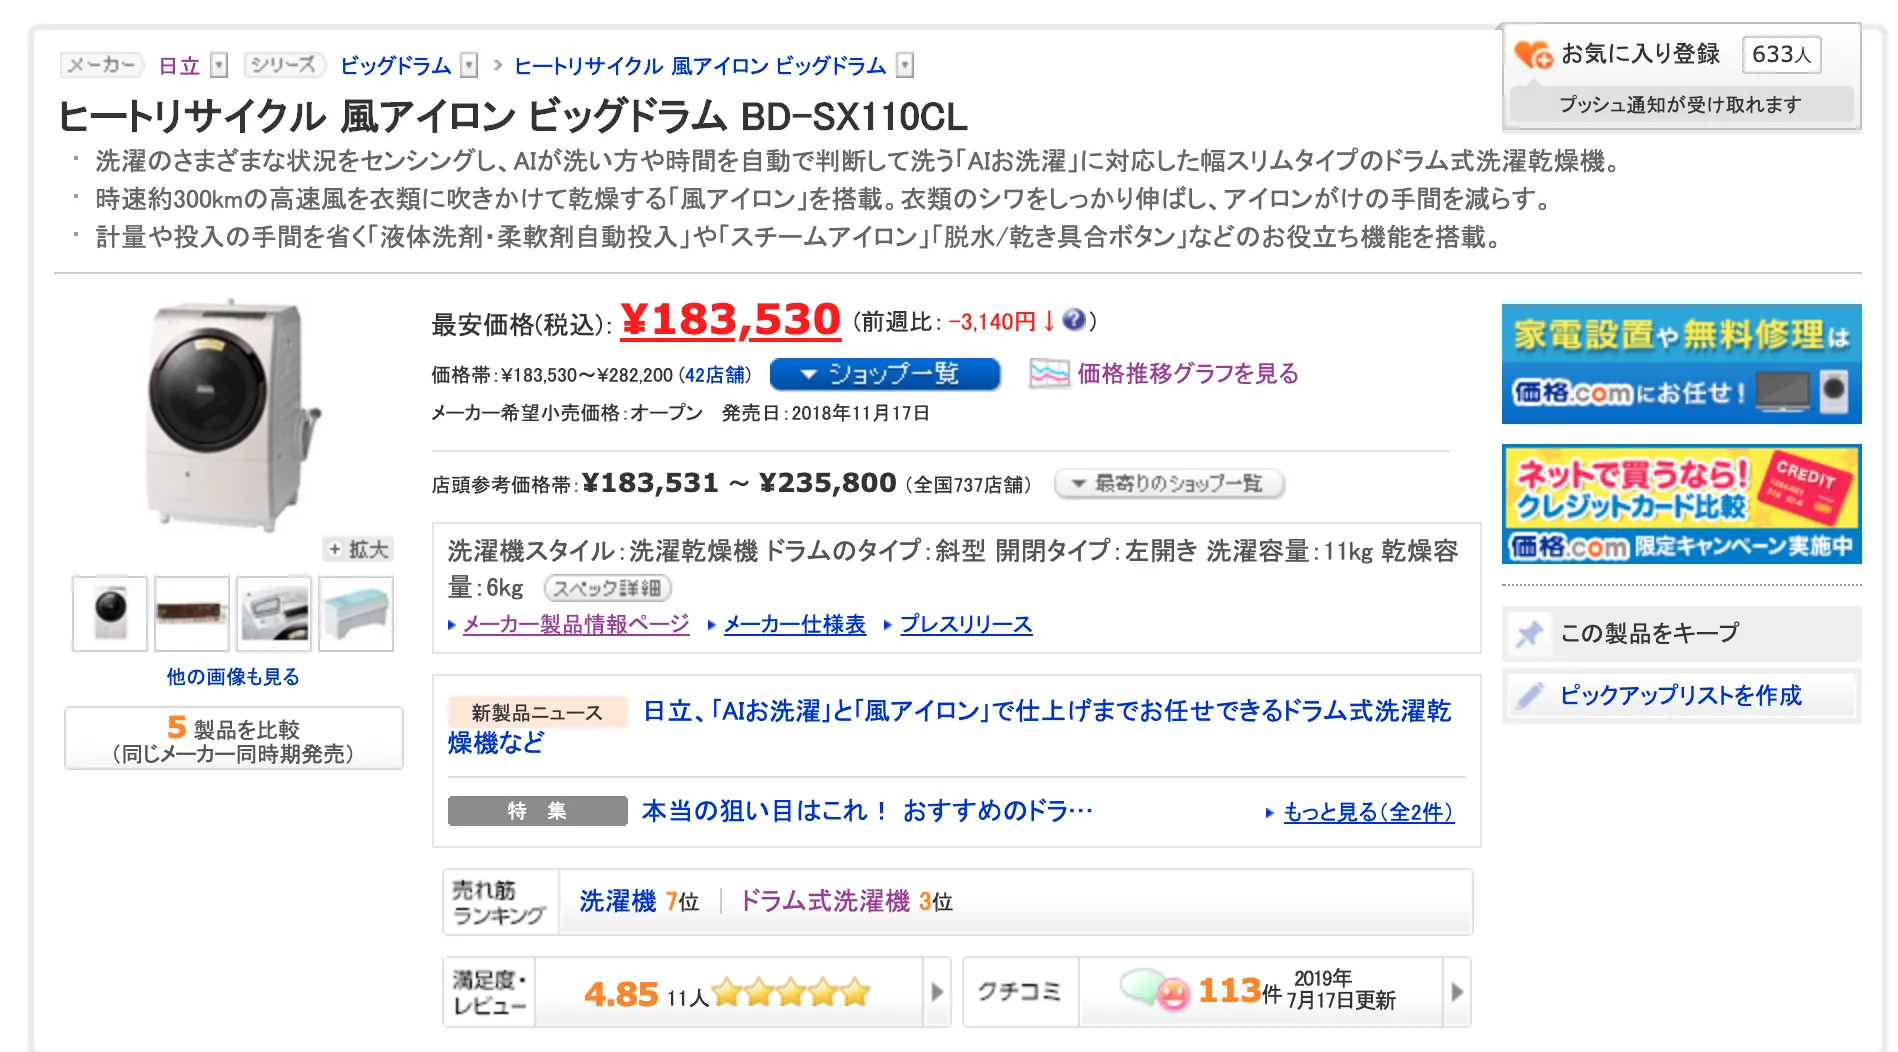This screenshot has width=1898, height=1052.
Task: Click the arrow beside 113 kuchikomi count
Action: pos(1456,992)
